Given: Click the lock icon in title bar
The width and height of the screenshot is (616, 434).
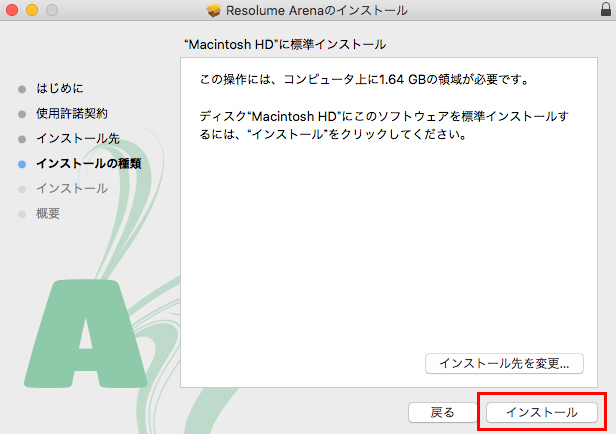Looking at the screenshot, I should [606, 9].
